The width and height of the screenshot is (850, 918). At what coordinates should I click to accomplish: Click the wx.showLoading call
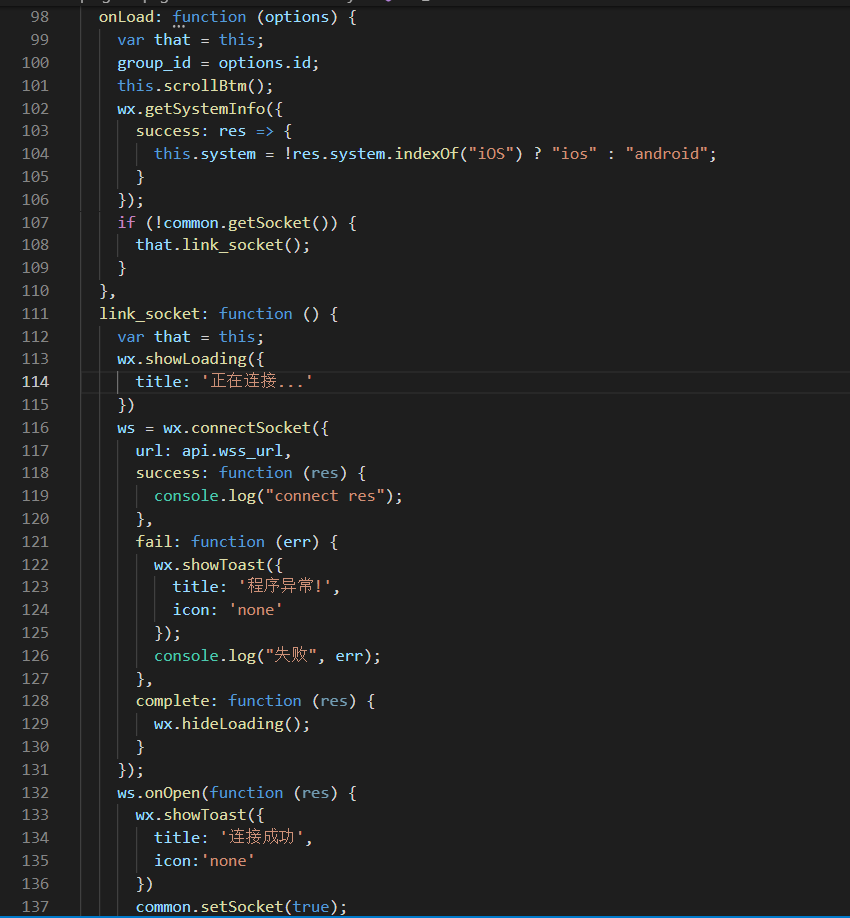tap(181, 359)
